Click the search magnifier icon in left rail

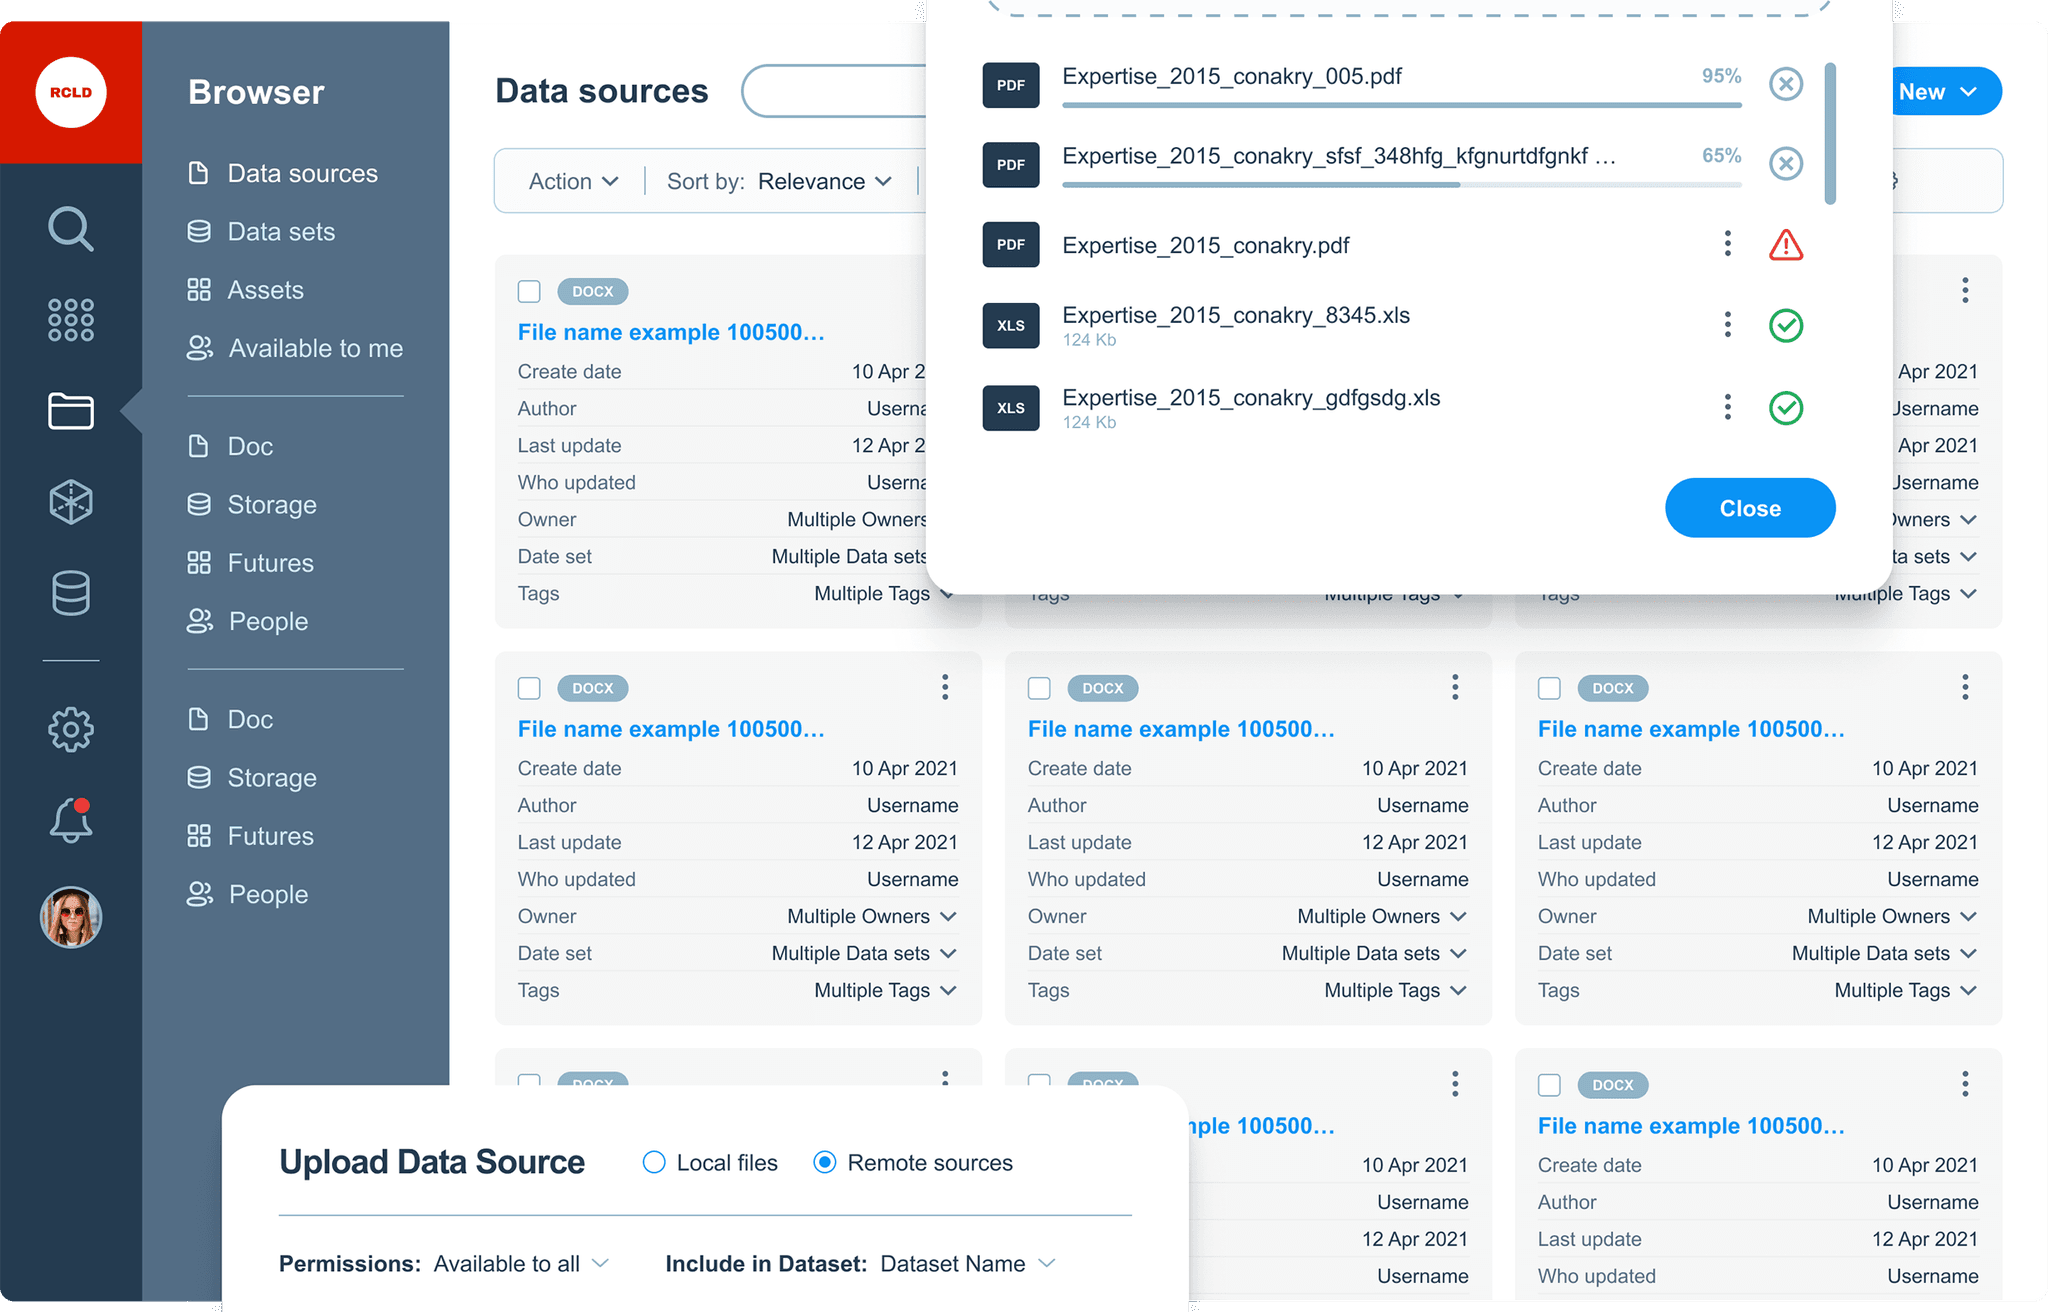[70, 229]
